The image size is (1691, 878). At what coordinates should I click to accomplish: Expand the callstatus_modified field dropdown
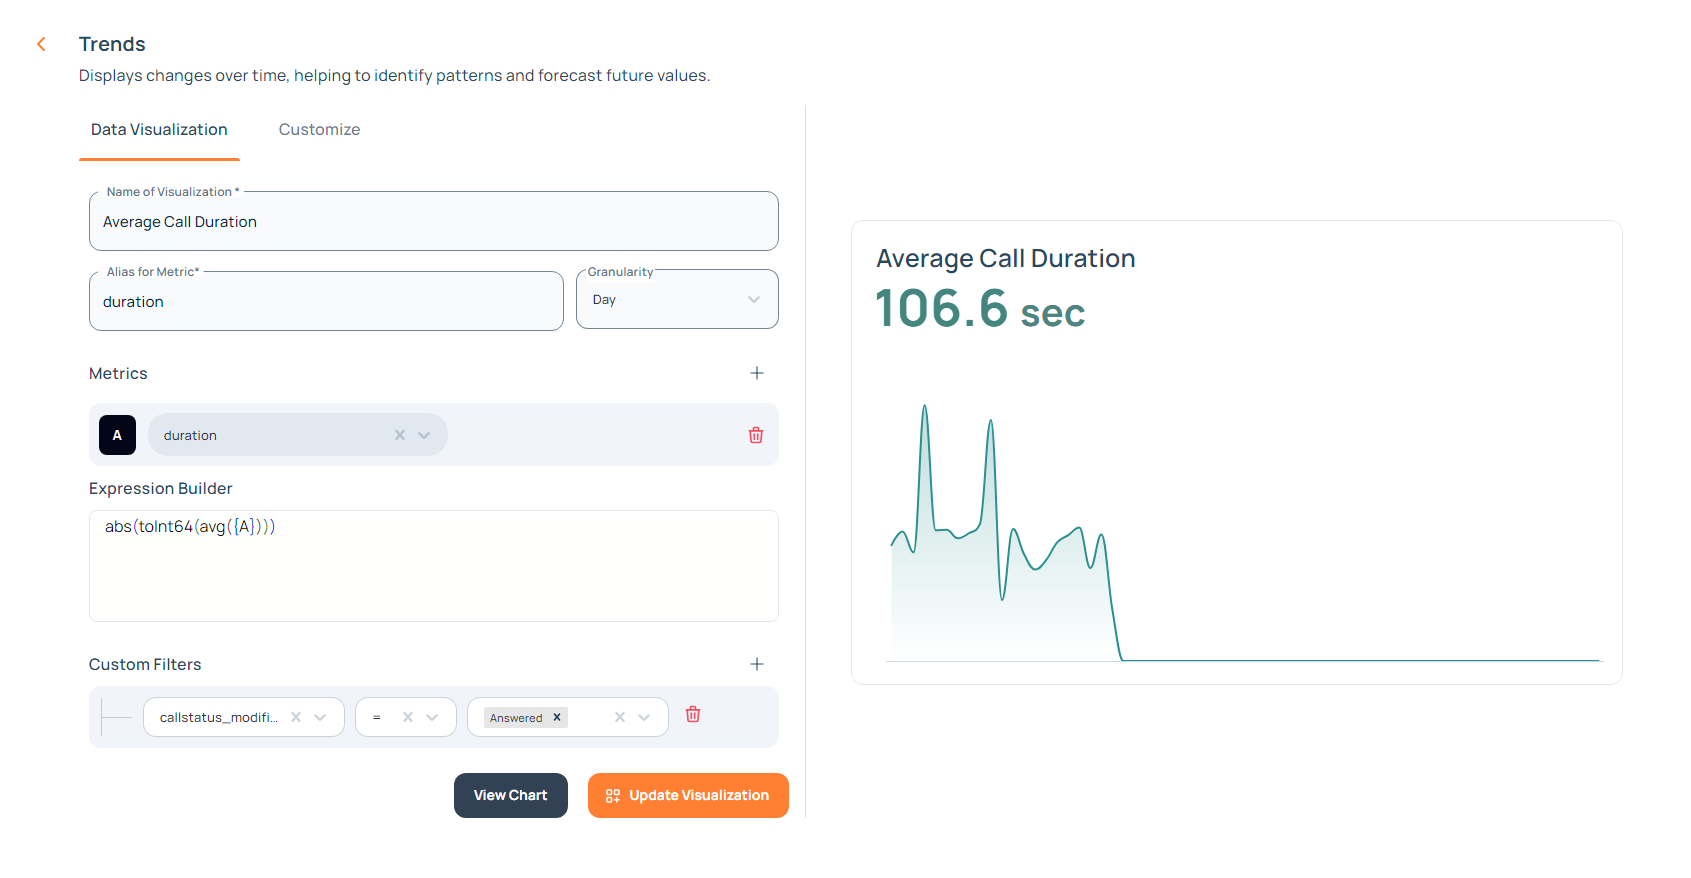pos(320,717)
